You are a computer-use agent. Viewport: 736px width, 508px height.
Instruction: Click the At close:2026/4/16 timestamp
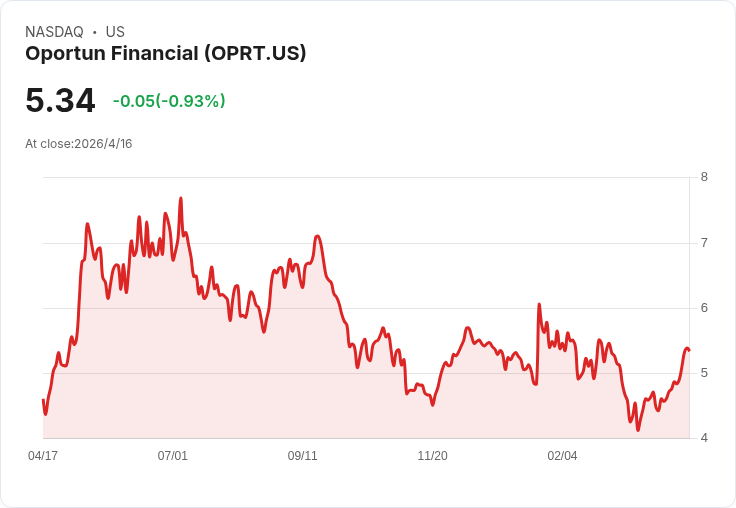(x=79, y=144)
